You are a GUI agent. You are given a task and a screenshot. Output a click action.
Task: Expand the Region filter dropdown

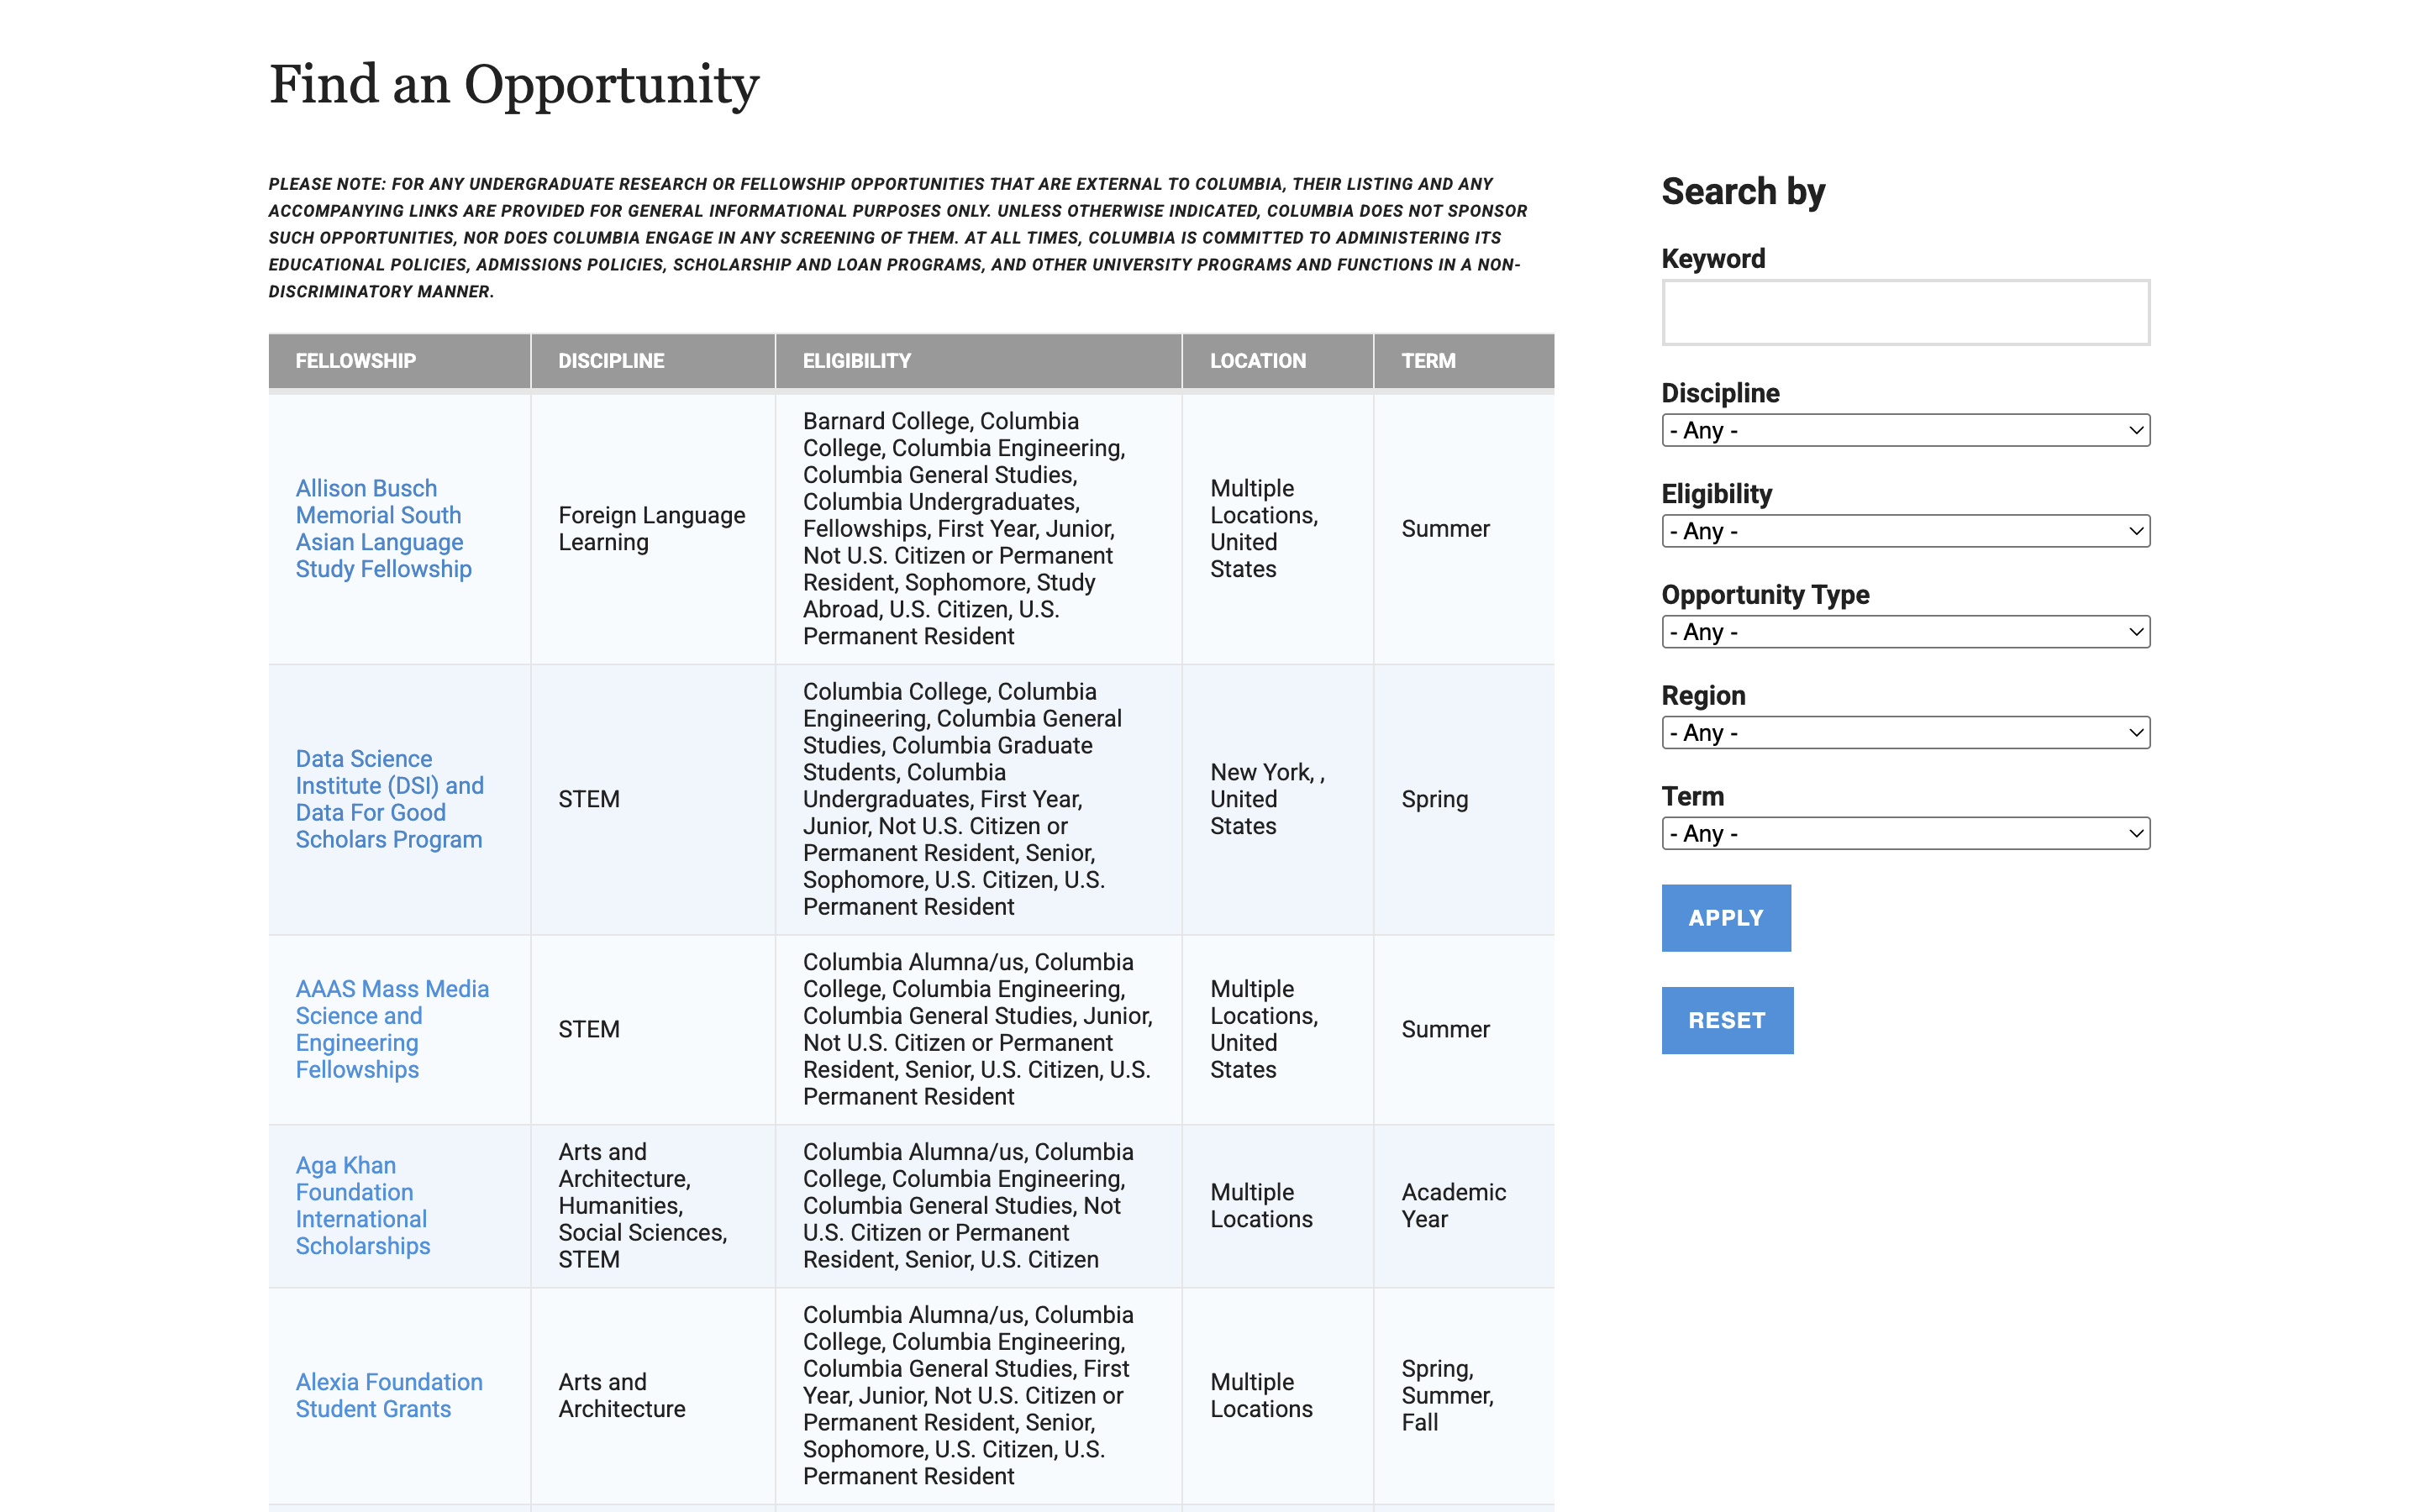[1905, 733]
